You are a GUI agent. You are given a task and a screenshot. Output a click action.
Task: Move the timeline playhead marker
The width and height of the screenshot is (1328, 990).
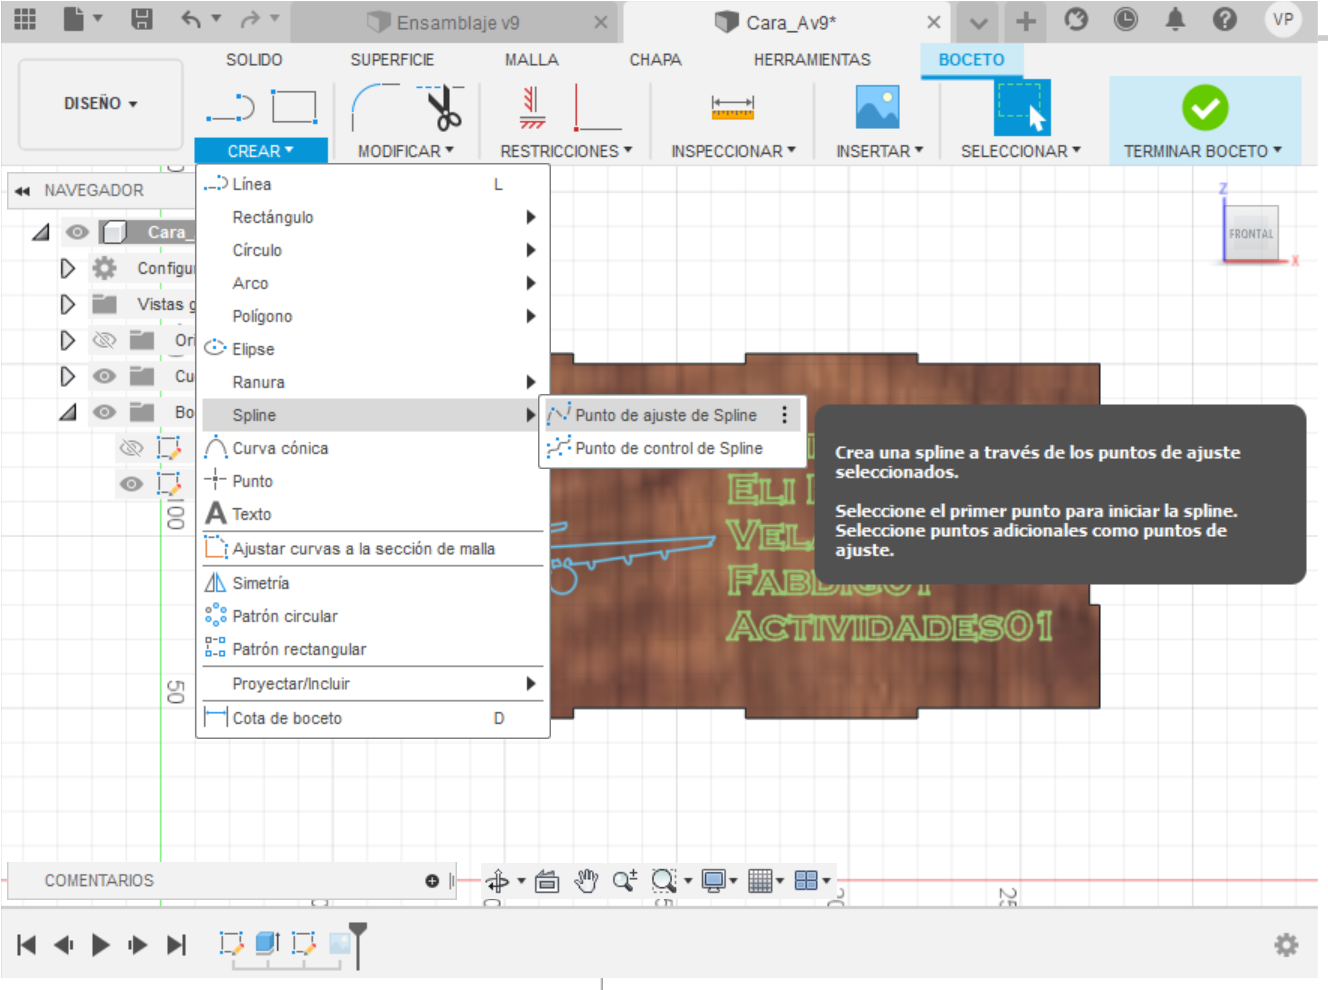(358, 944)
